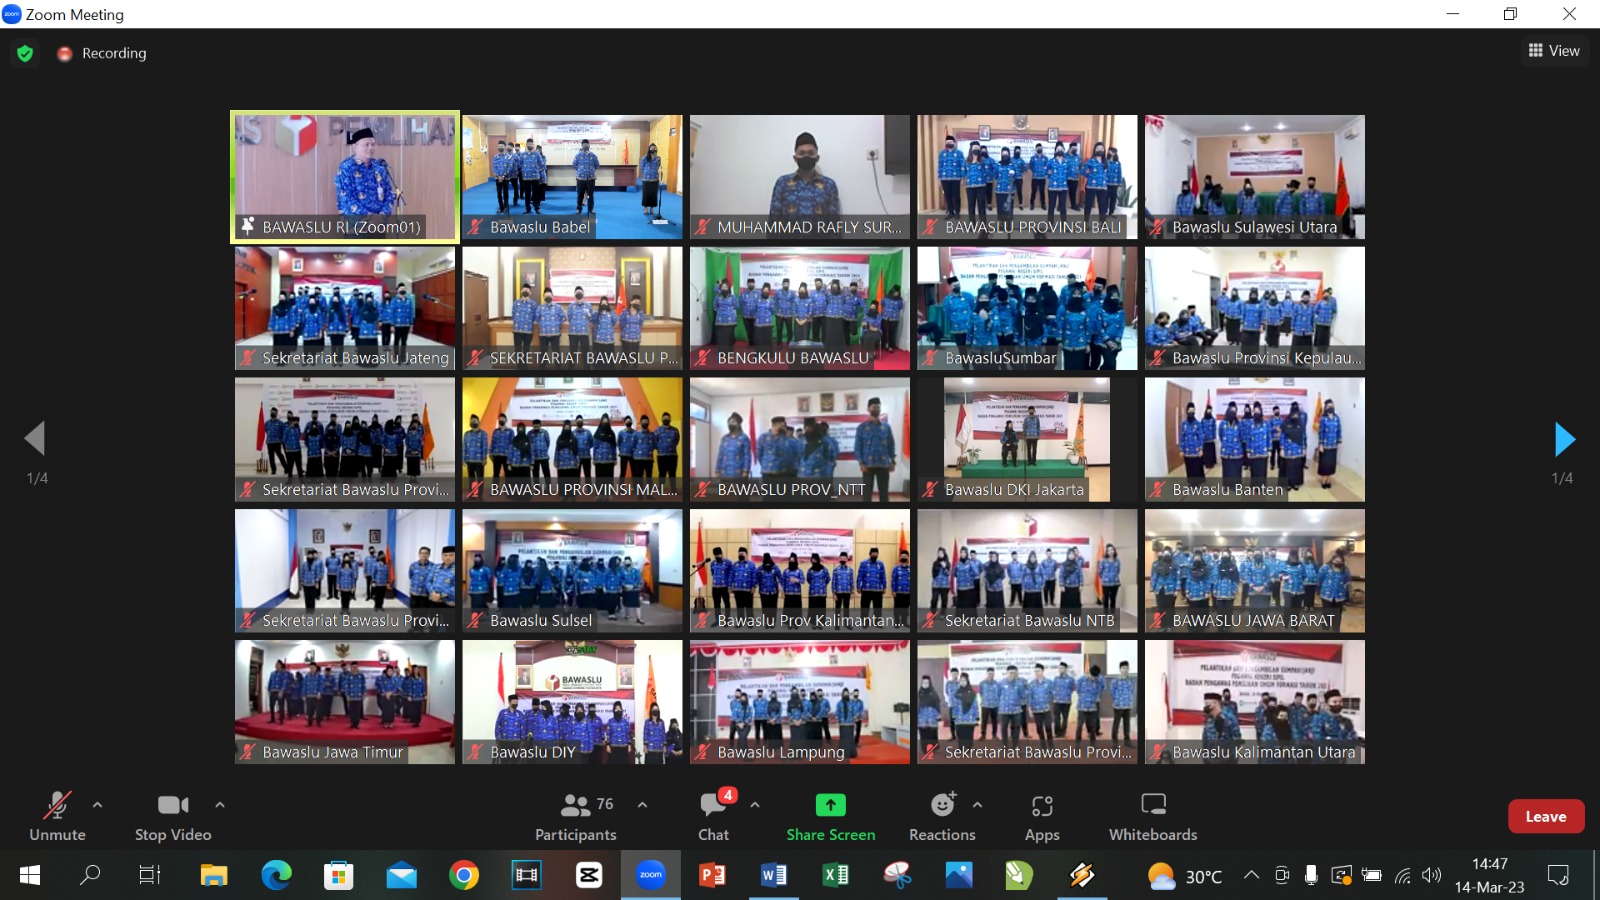Viewport: 1600px width, 900px height.
Task: Expand share options arrow beside Chat
Action: coord(755,804)
